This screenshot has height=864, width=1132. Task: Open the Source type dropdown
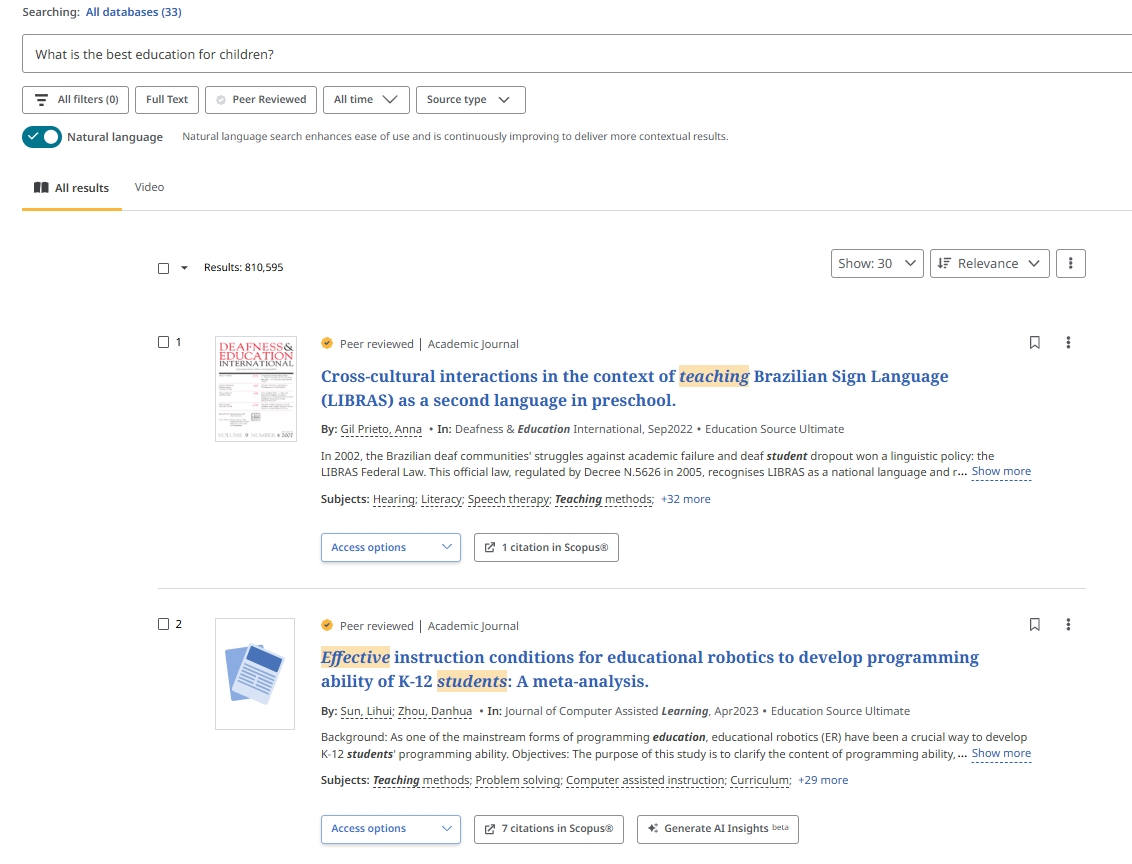469,100
